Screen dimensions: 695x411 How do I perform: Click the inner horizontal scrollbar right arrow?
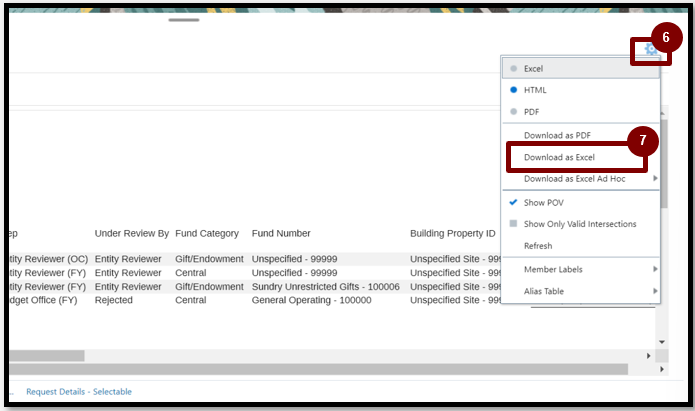click(x=648, y=356)
